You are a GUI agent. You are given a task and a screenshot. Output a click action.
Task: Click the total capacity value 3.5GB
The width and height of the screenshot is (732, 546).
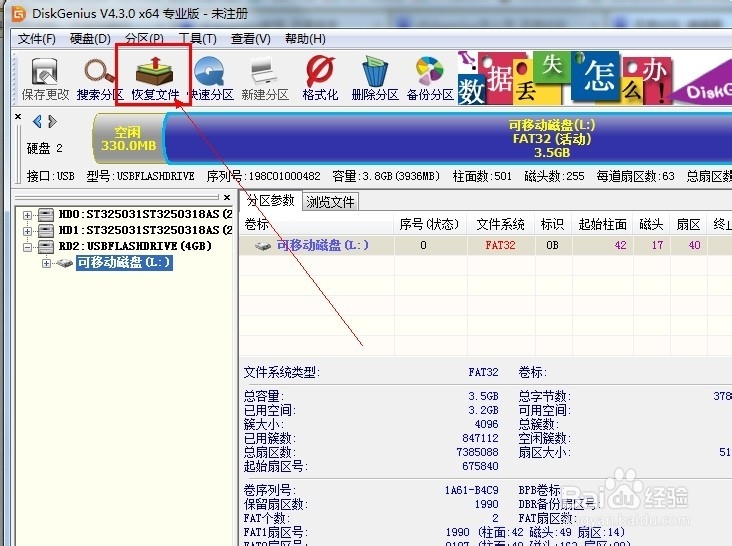484,396
